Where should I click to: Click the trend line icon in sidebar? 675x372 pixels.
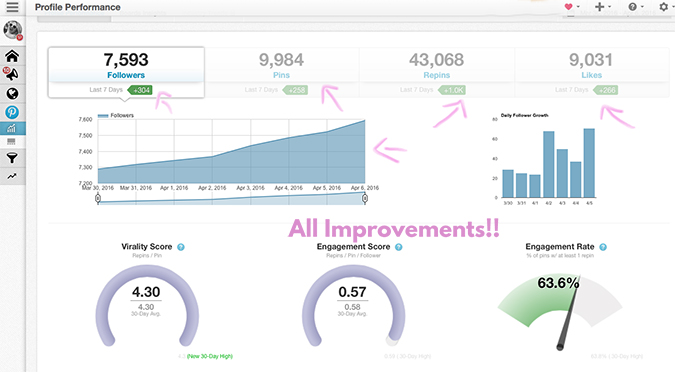(x=12, y=176)
